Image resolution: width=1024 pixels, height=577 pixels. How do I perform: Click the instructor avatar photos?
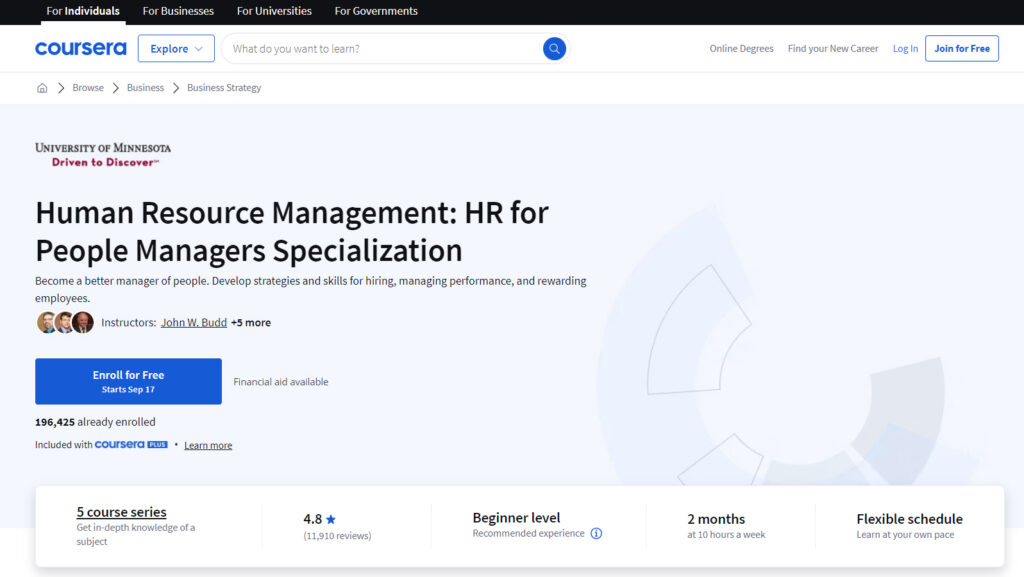pos(65,322)
